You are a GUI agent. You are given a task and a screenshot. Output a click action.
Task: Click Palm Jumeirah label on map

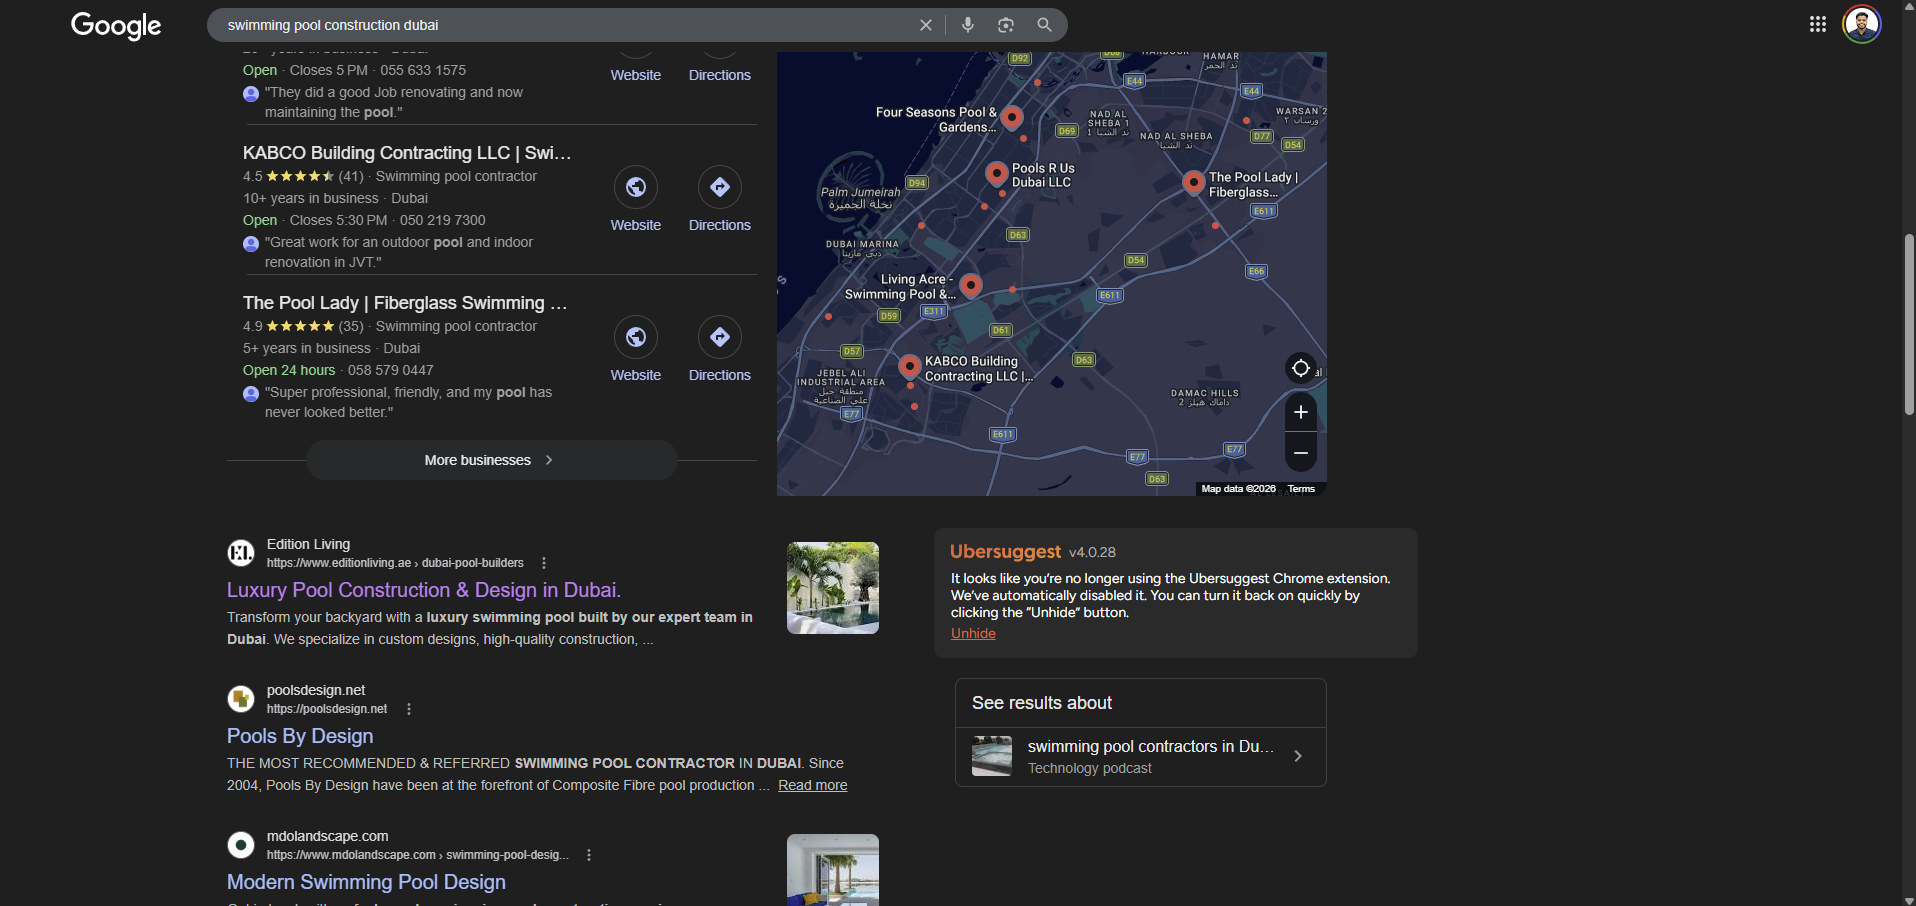coord(860,198)
